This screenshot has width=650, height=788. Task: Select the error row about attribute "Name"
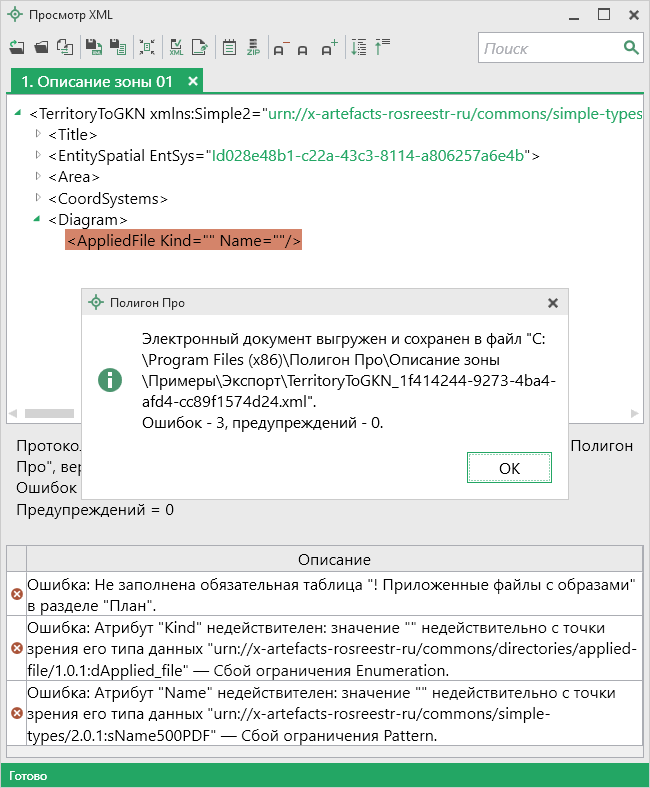(x=330, y=714)
